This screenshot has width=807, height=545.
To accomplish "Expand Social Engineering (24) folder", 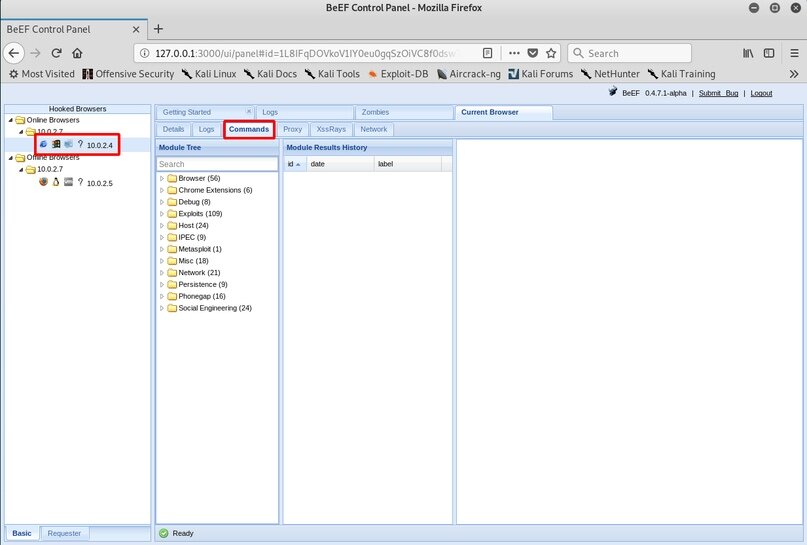I will coord(162,308).
